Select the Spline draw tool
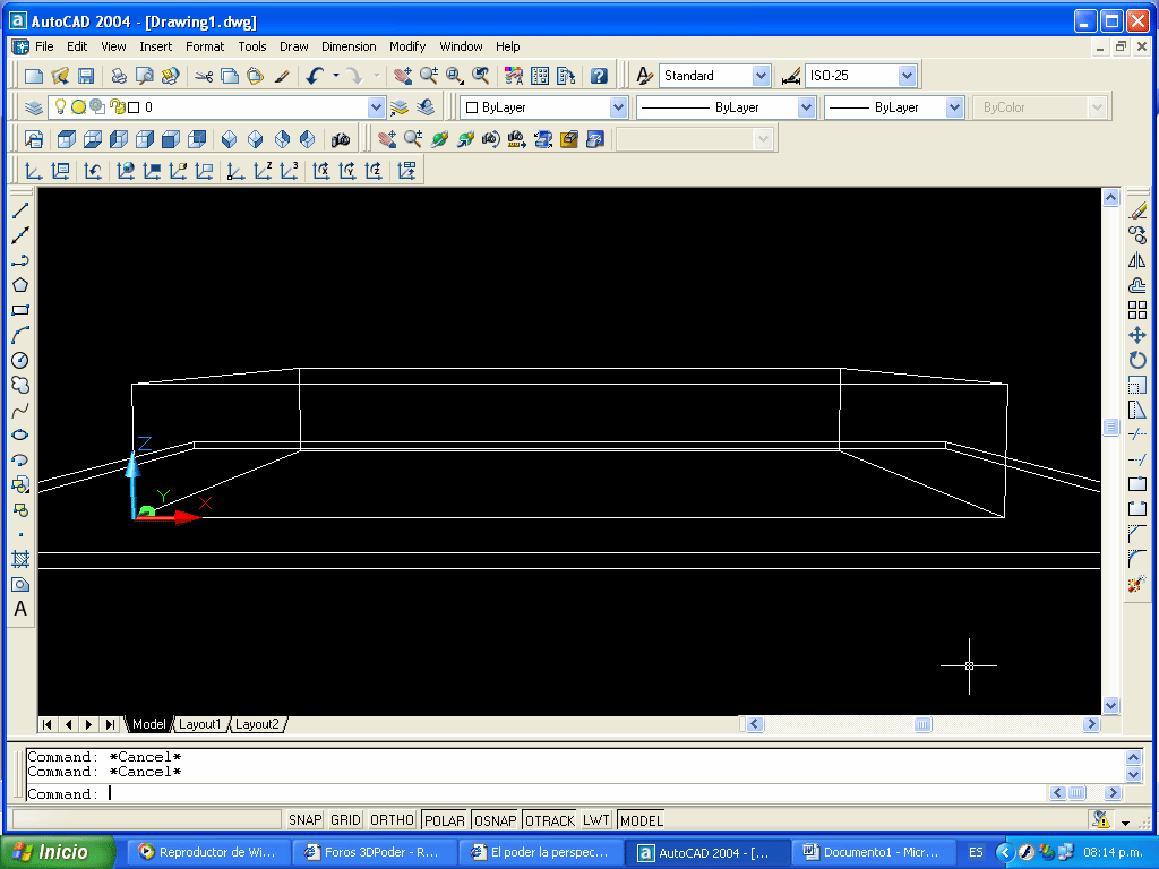The width and height of the screenshot is (1159, 869). (20, 410)
